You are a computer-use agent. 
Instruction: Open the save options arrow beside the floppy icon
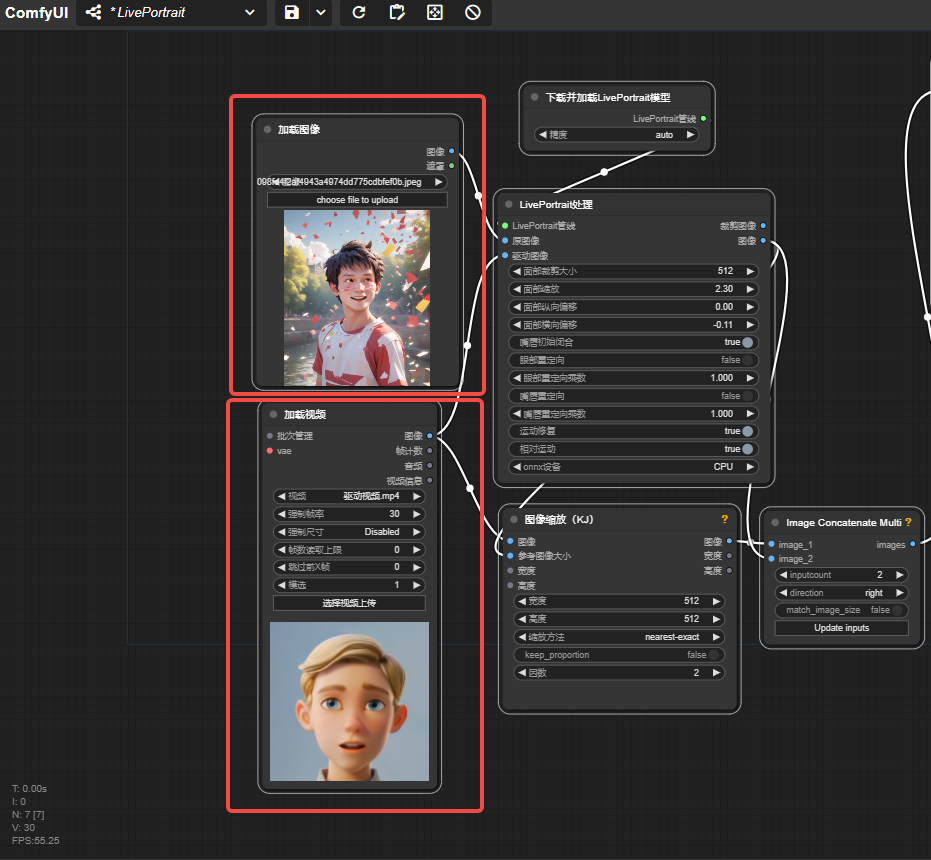(321, 12)
